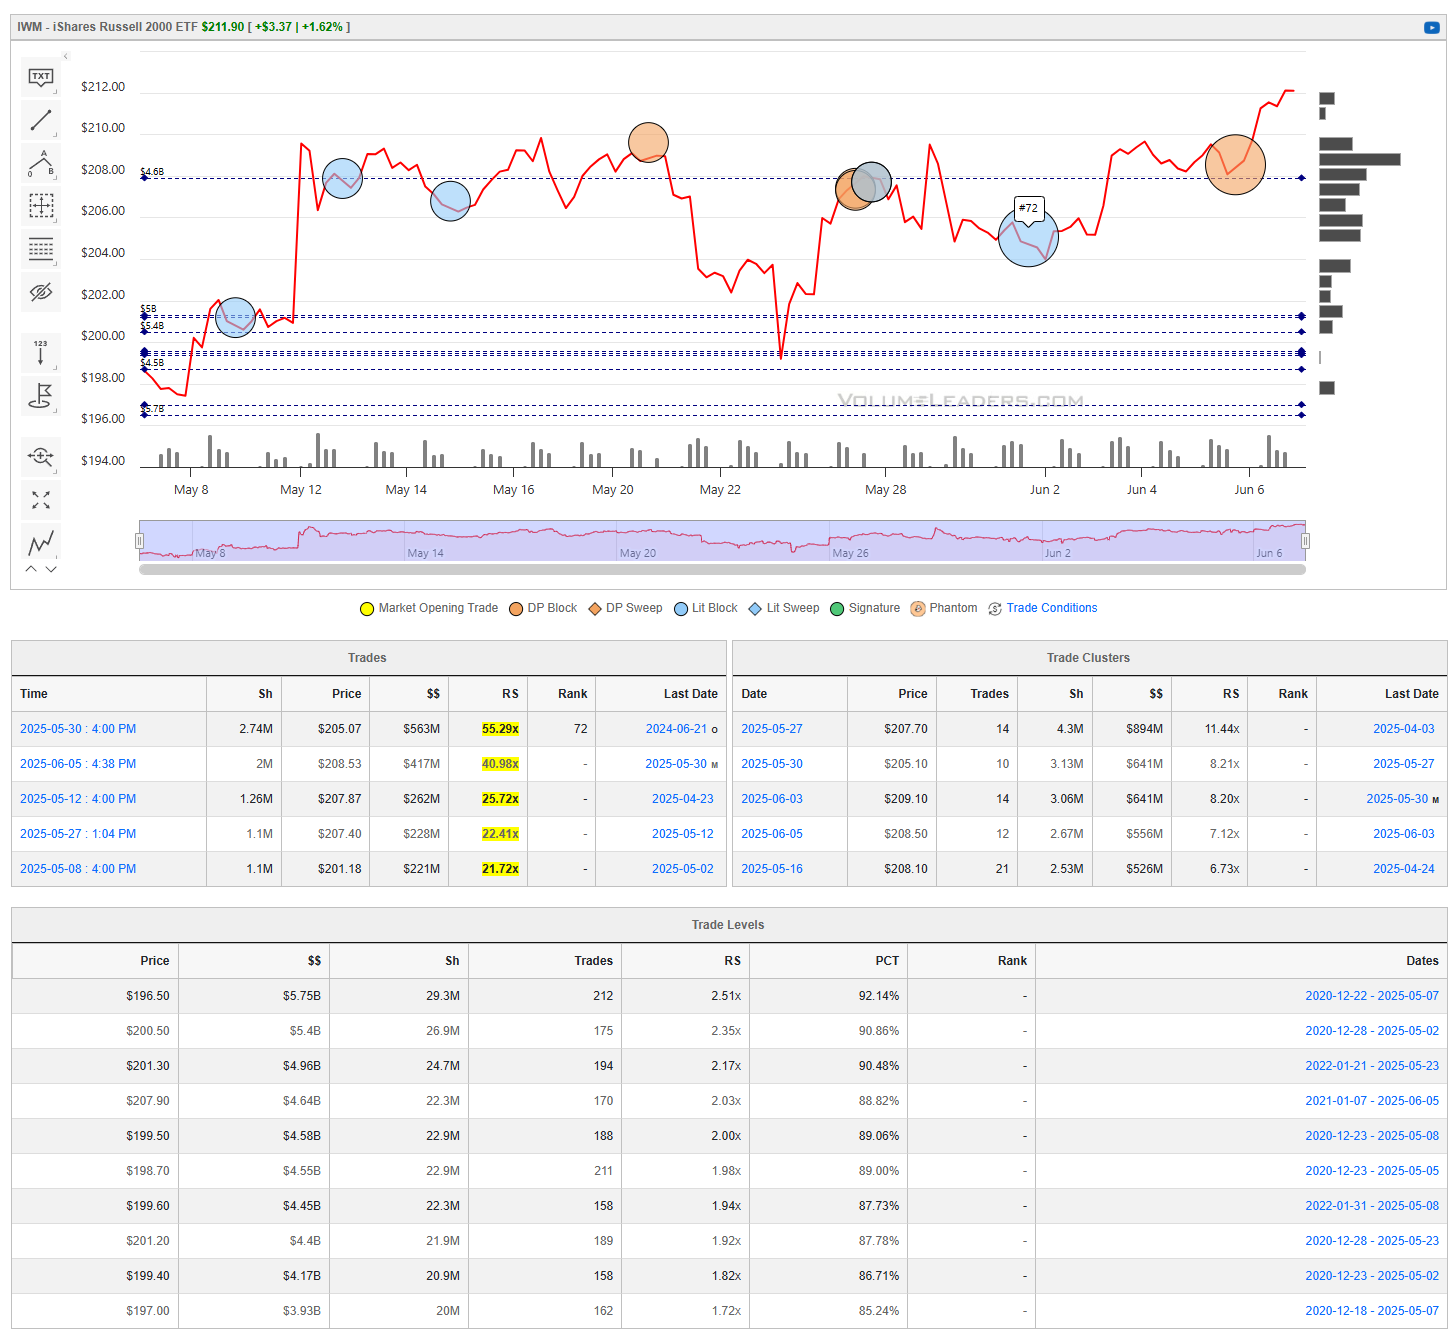Click the highlighted 40.98x RS value
Viewport: 1454px width, 1336px height.
tap(500, 764)
